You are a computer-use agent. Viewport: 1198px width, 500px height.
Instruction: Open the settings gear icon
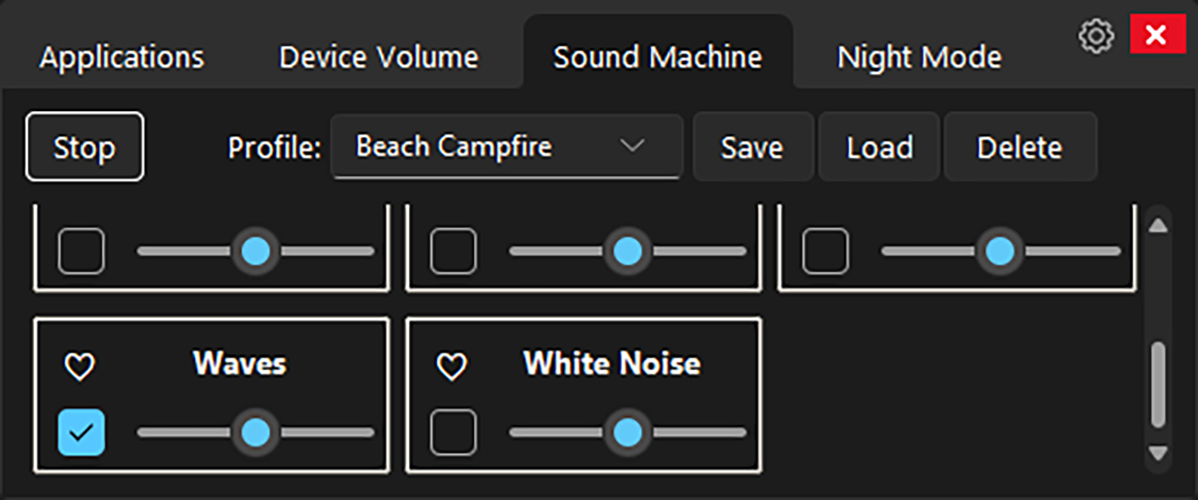click(x=1096, y=36)
